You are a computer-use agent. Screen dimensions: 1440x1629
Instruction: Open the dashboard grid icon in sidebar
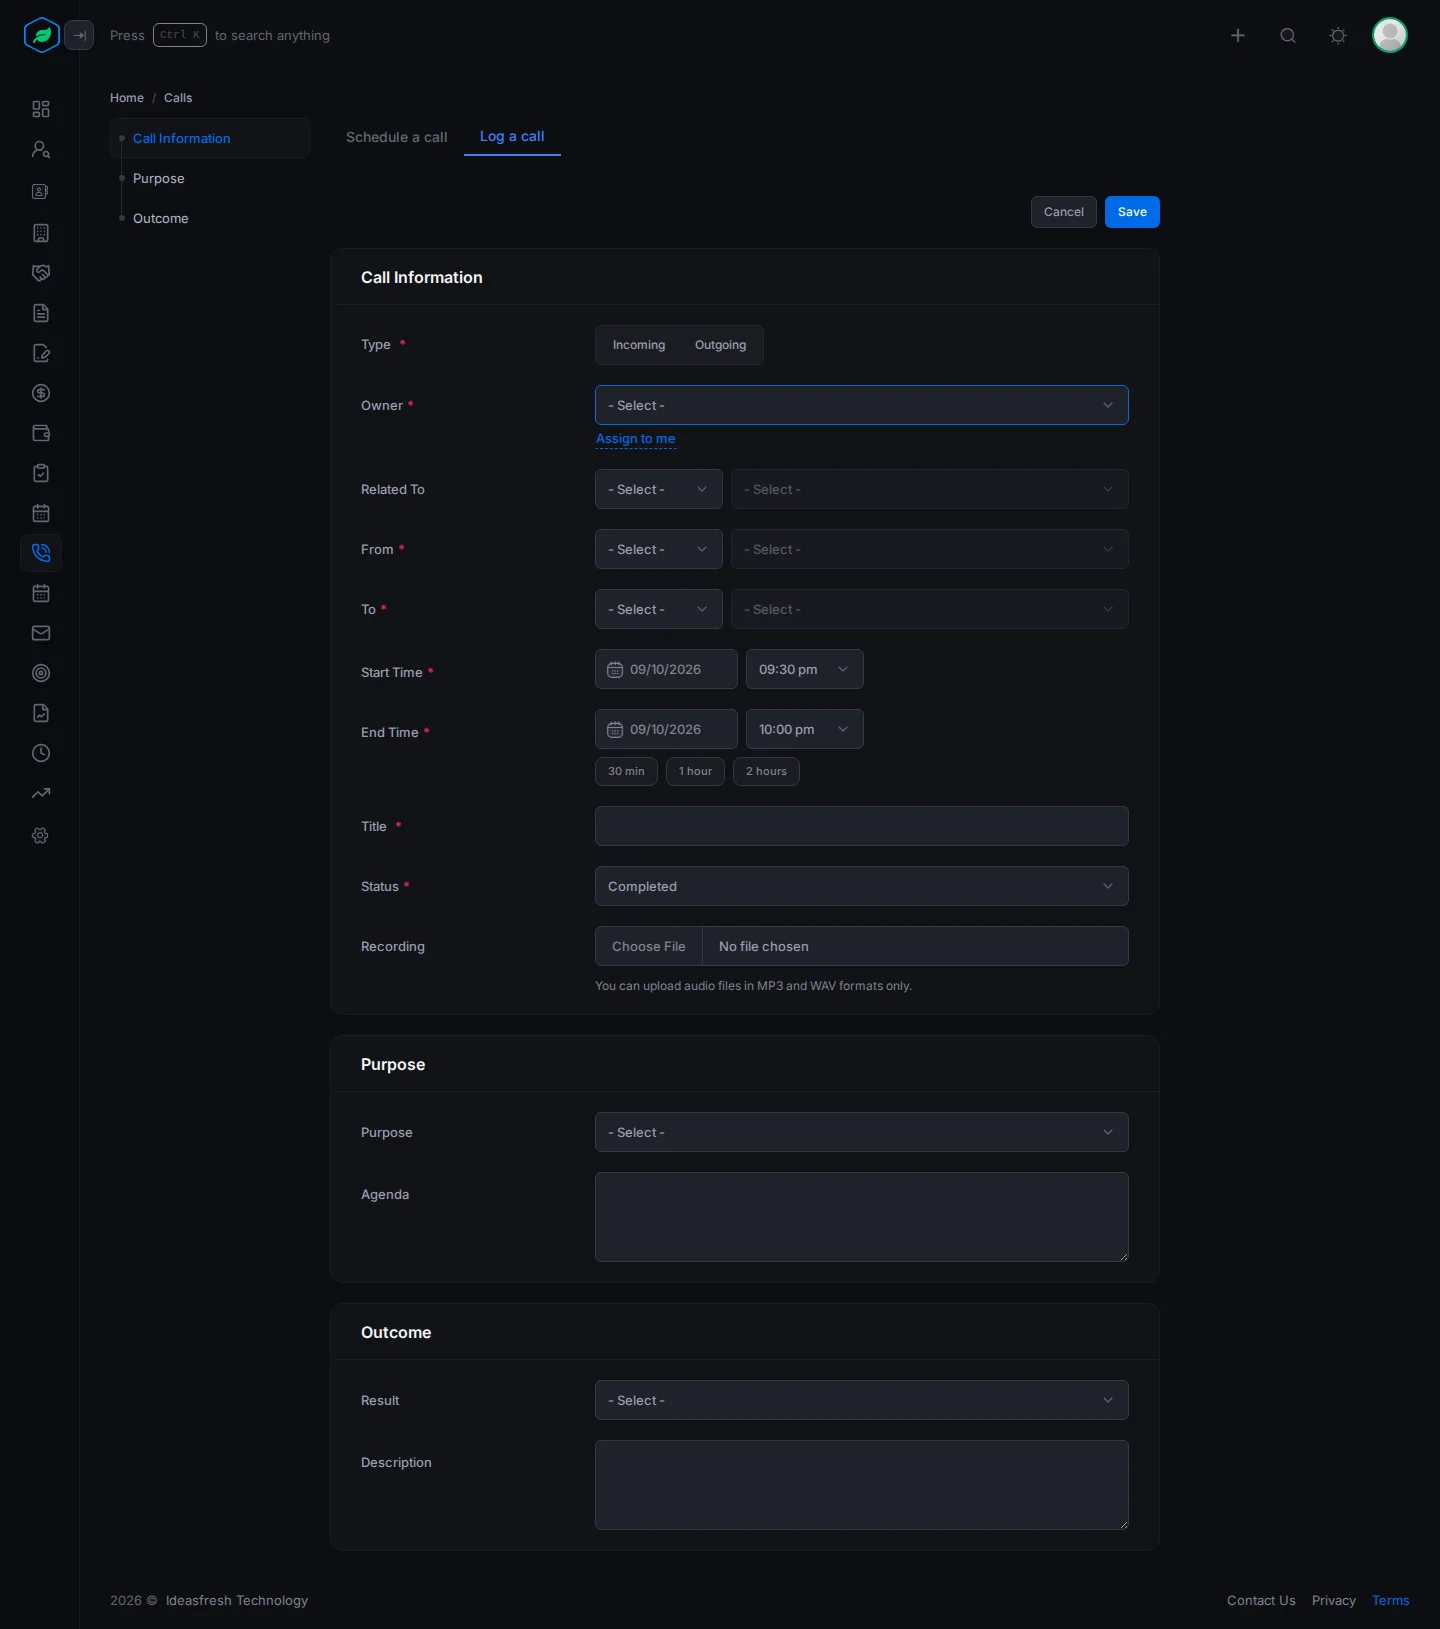(41, 109)
